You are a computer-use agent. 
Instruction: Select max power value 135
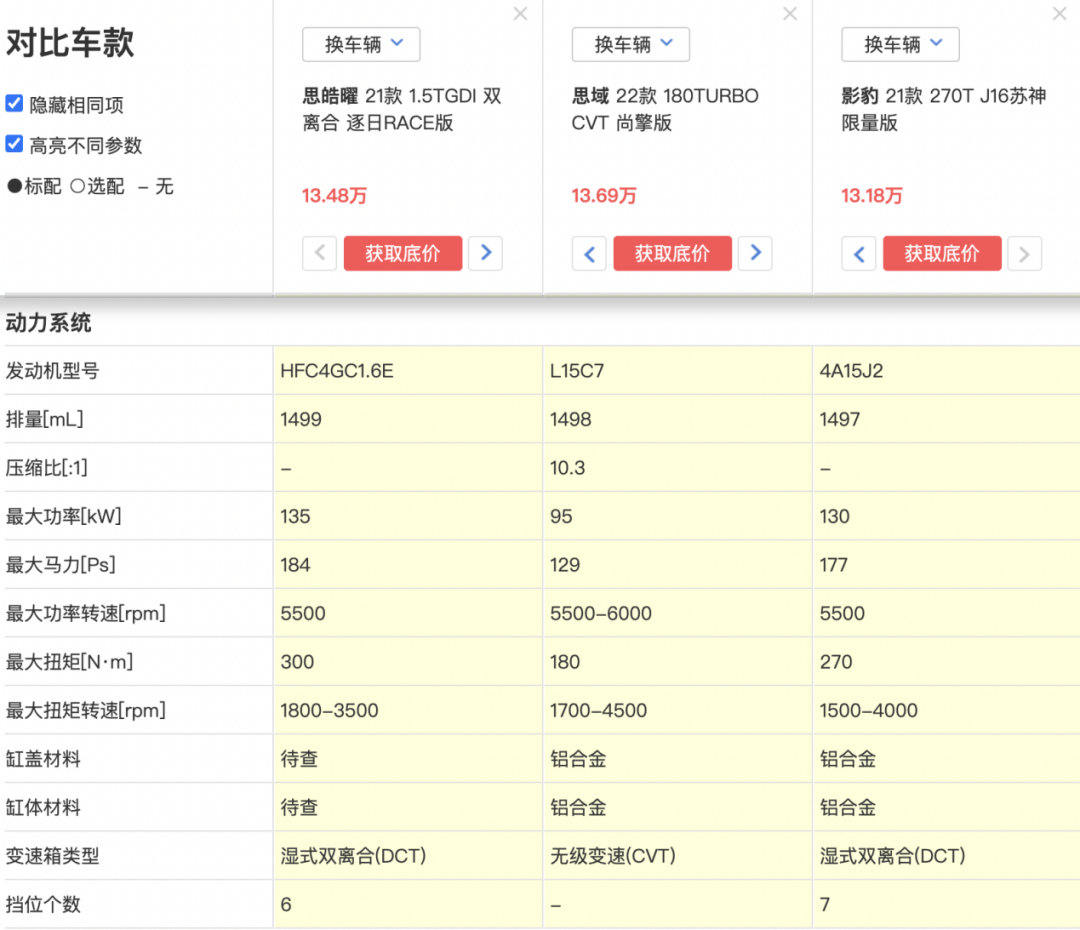[x=295, y=517]
